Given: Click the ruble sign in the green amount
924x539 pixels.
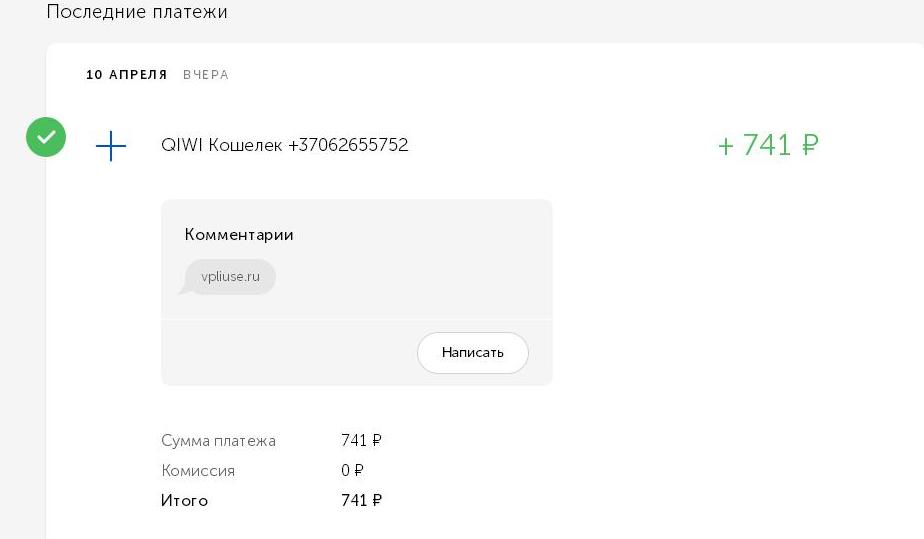Looking at the screenshot, I should click(x=810, y=145).
